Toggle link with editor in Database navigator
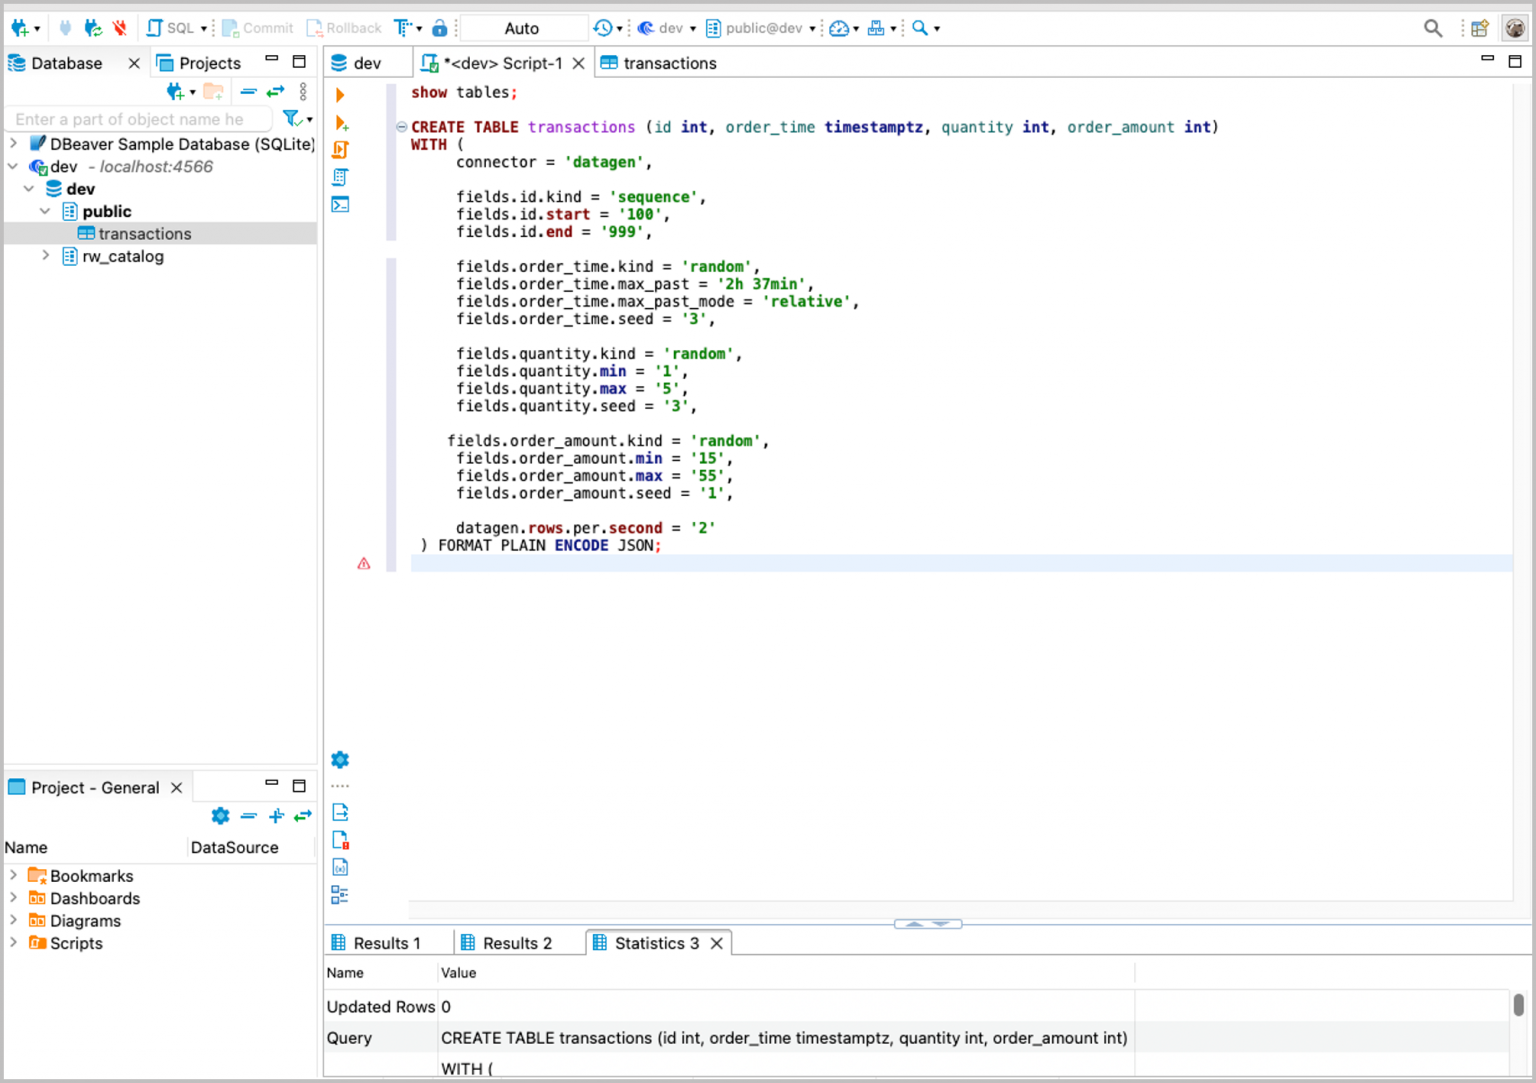This screenshot has width=1536, height=1083. click(276, 92)
